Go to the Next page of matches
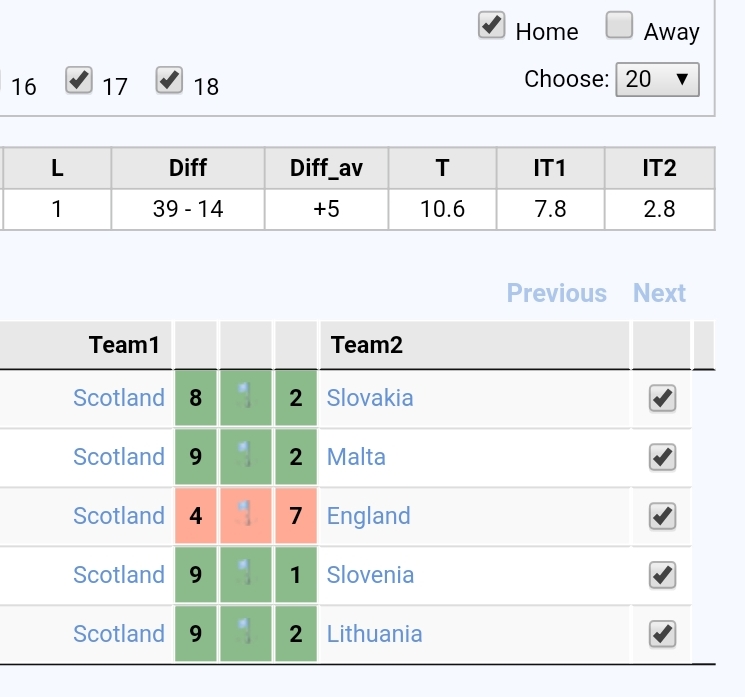 (x=659, y=293)
